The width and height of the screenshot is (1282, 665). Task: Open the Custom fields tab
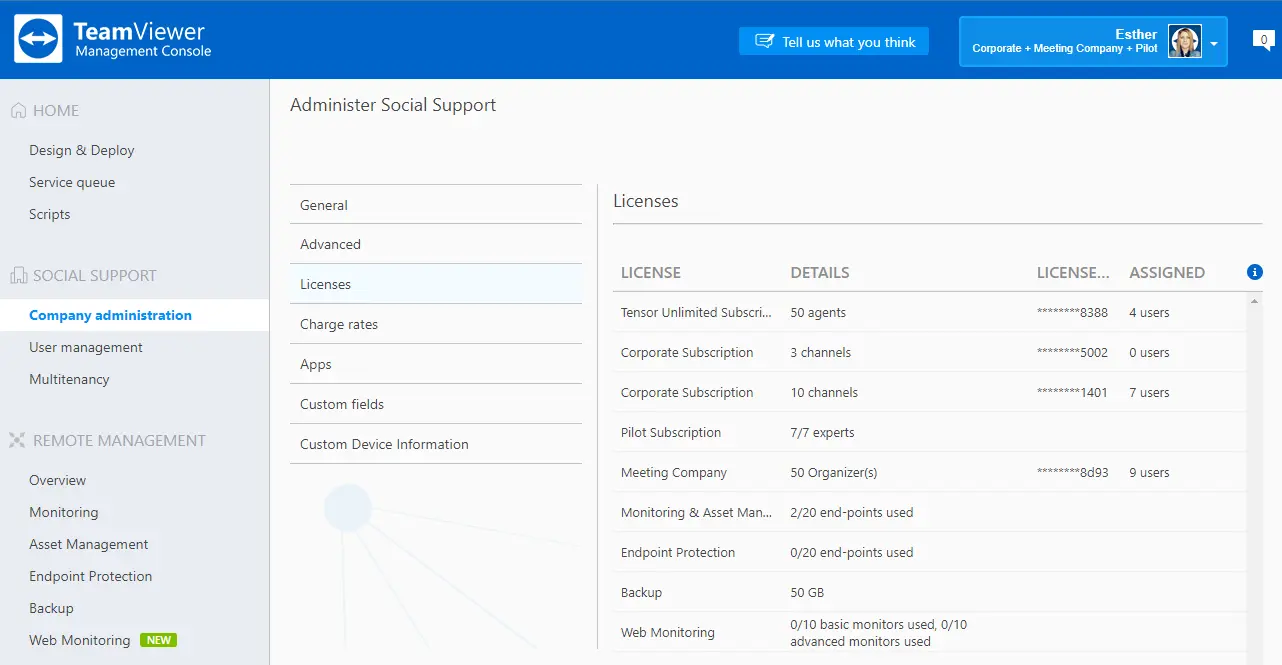click(436, 404)
